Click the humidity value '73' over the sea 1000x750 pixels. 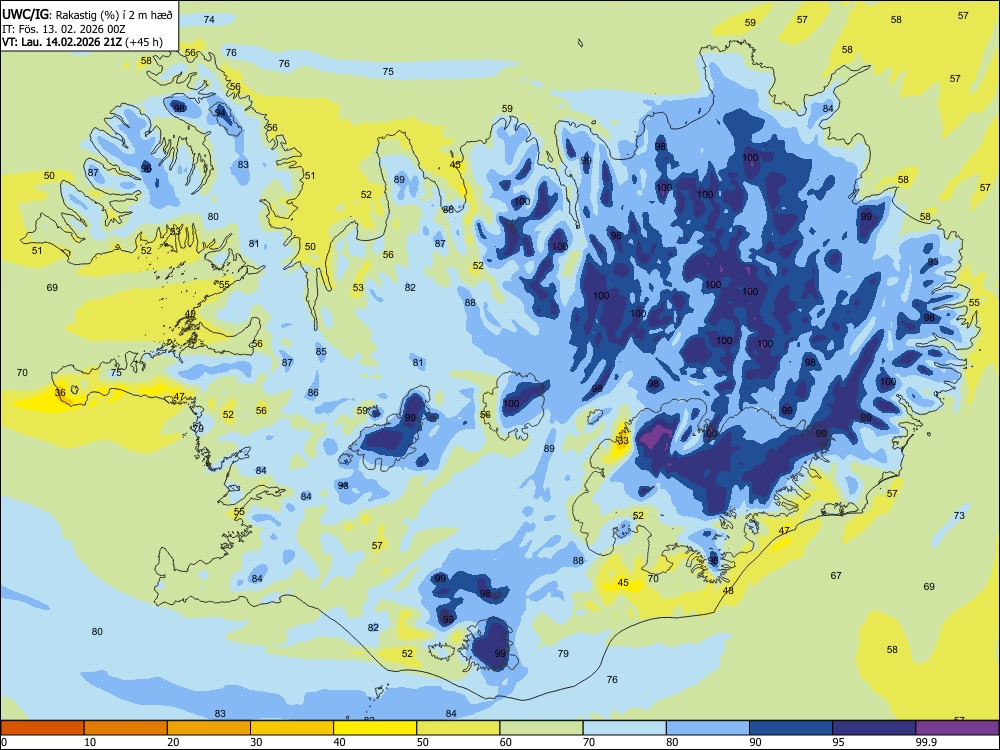pyautogui.click(x=959, y=515)
